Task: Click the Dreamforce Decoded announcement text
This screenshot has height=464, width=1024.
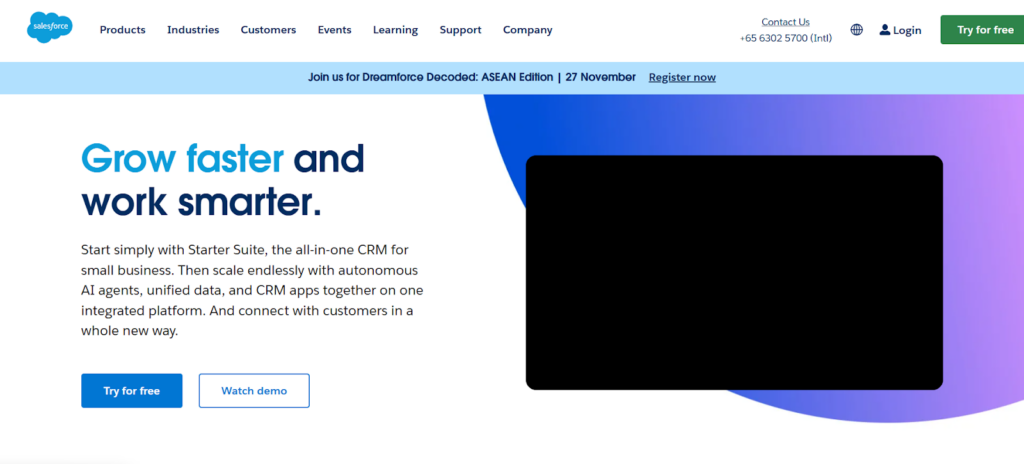Action: coord(472,77)
